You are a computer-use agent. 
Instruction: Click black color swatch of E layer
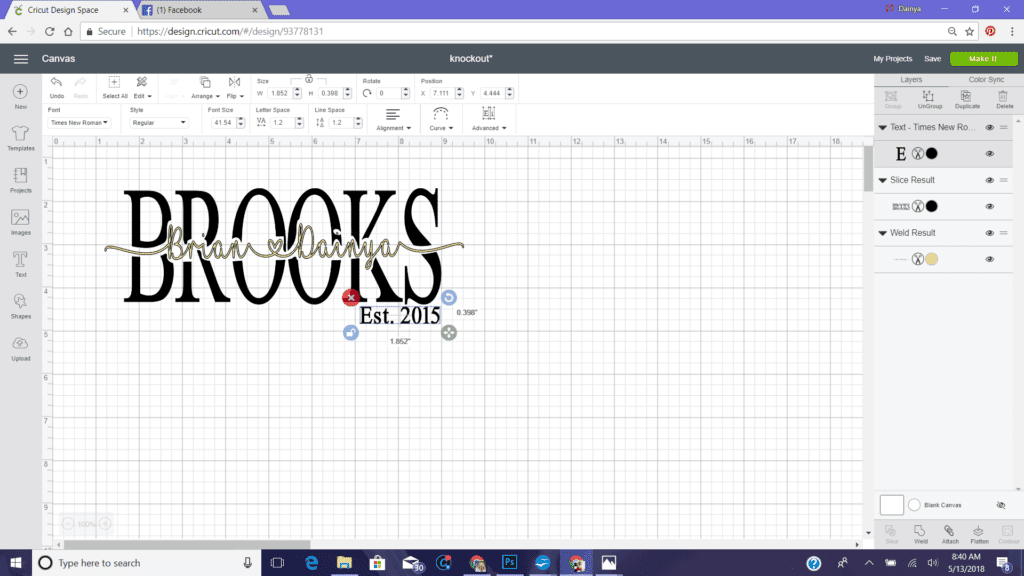pyautogui.click(x=932, y=154)
